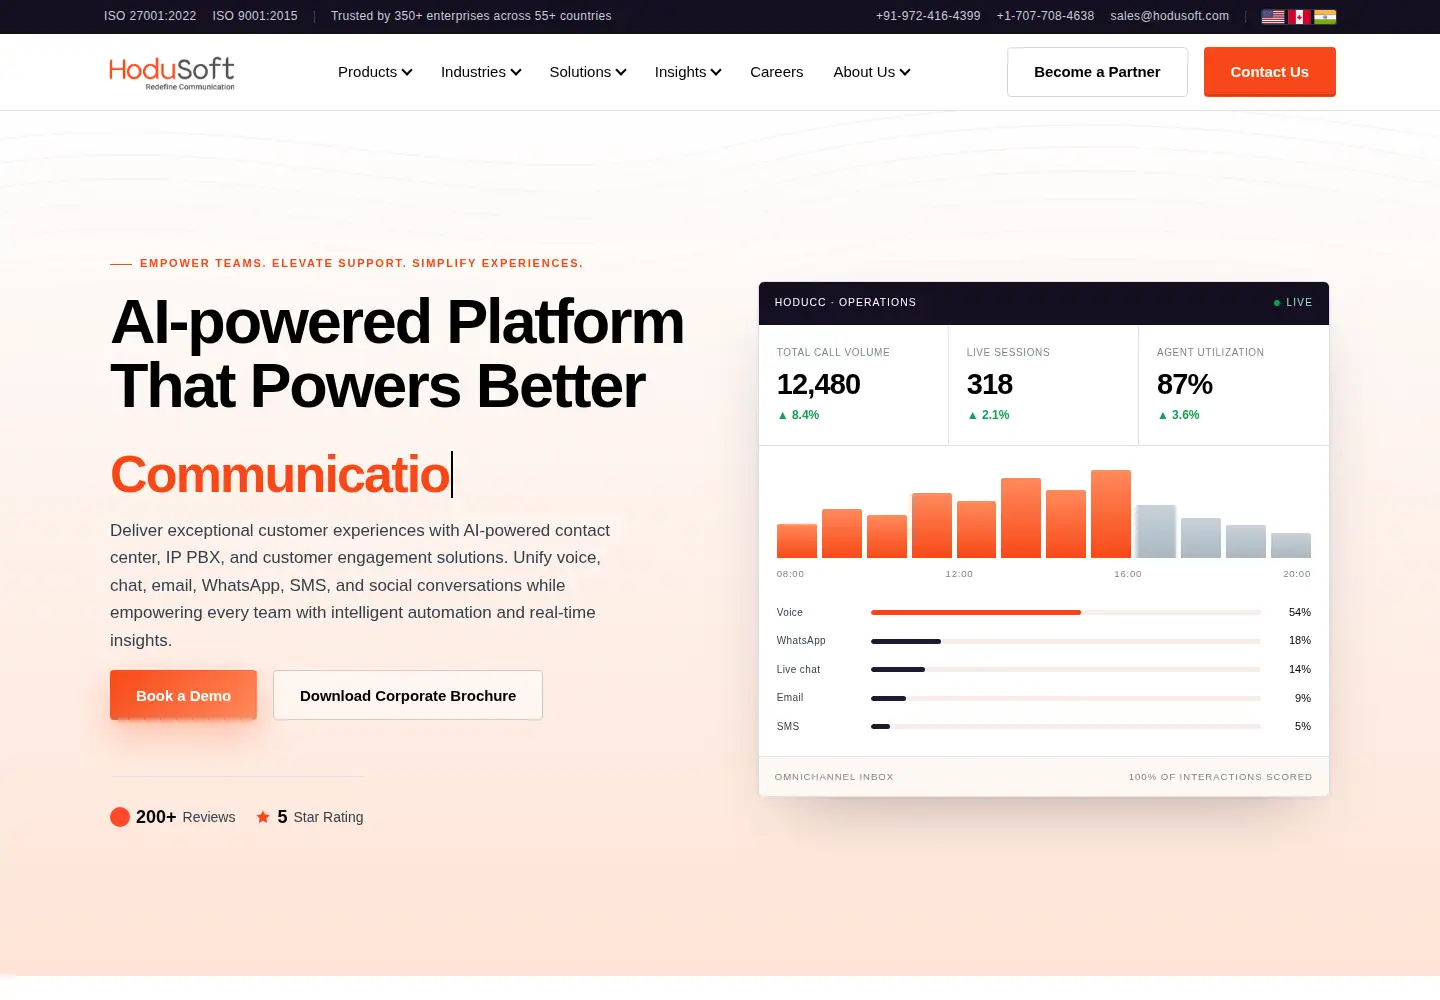Click the orange star rating icon
The width and height of the screenshot is (1440, 1000).
263,817
